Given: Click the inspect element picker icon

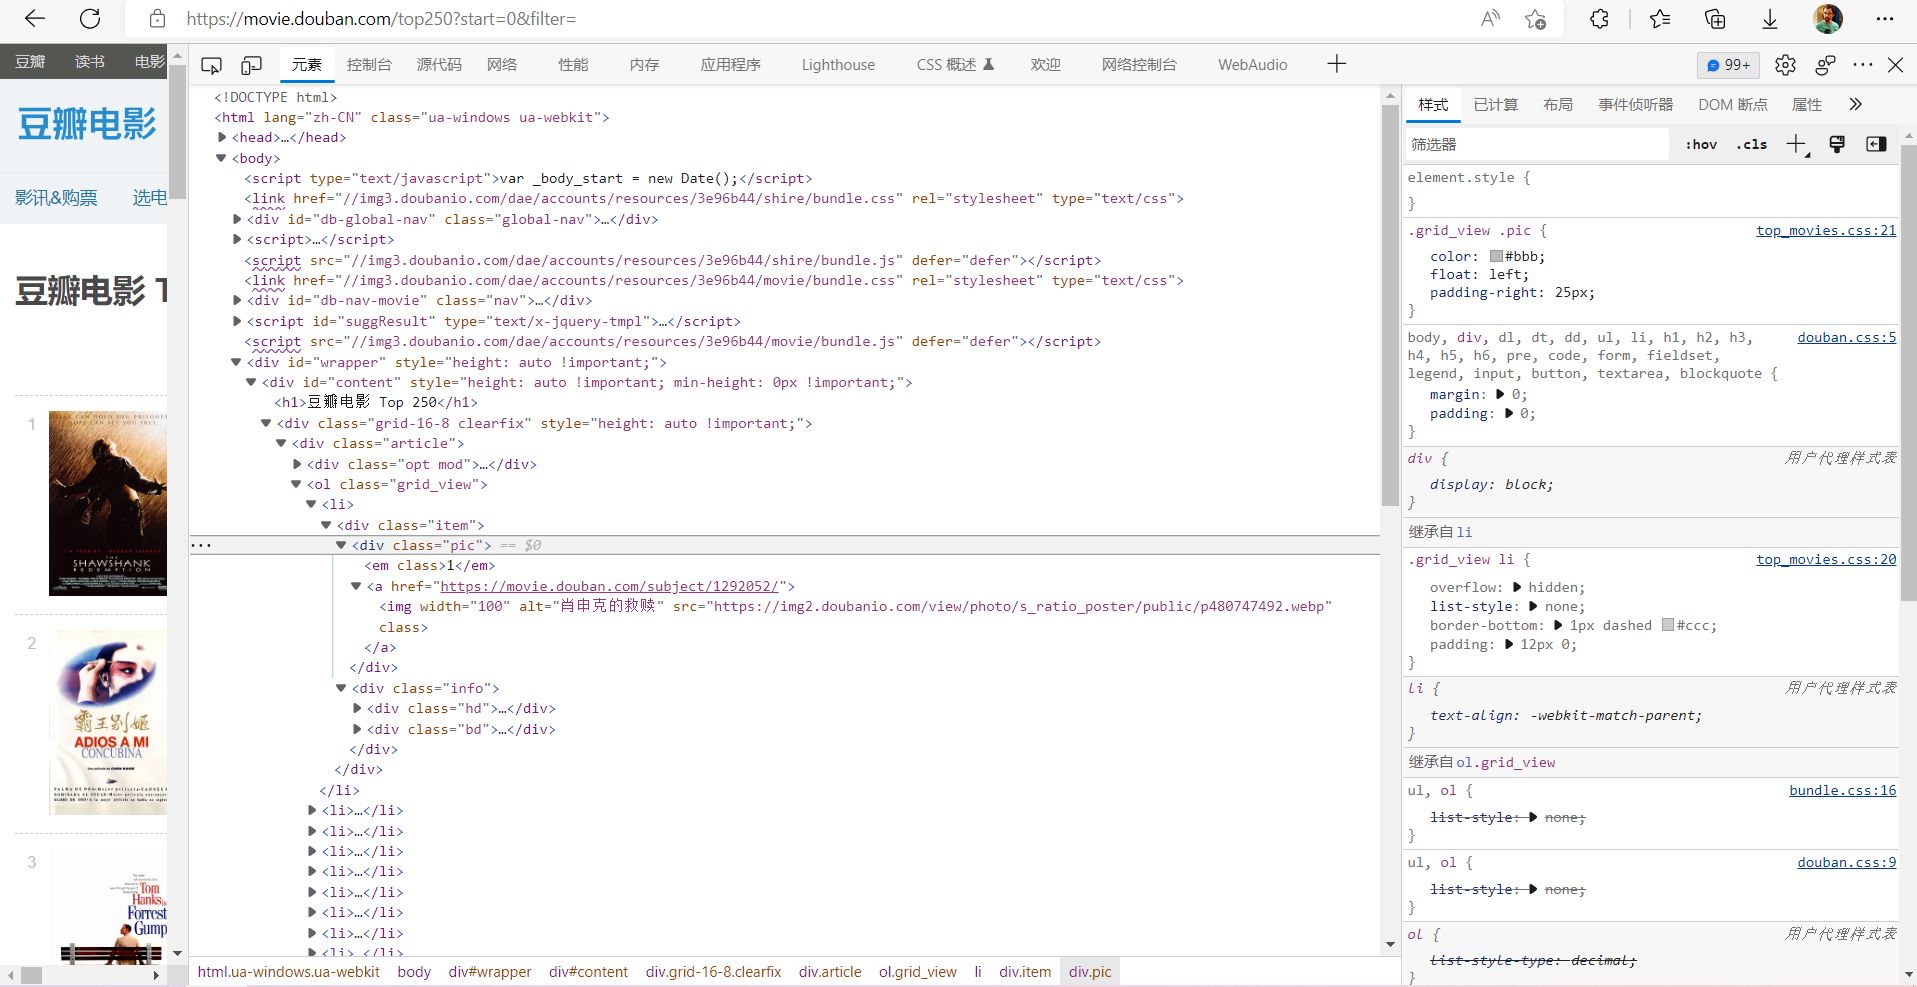Looking at the screenshot, I should coord(211,65).
